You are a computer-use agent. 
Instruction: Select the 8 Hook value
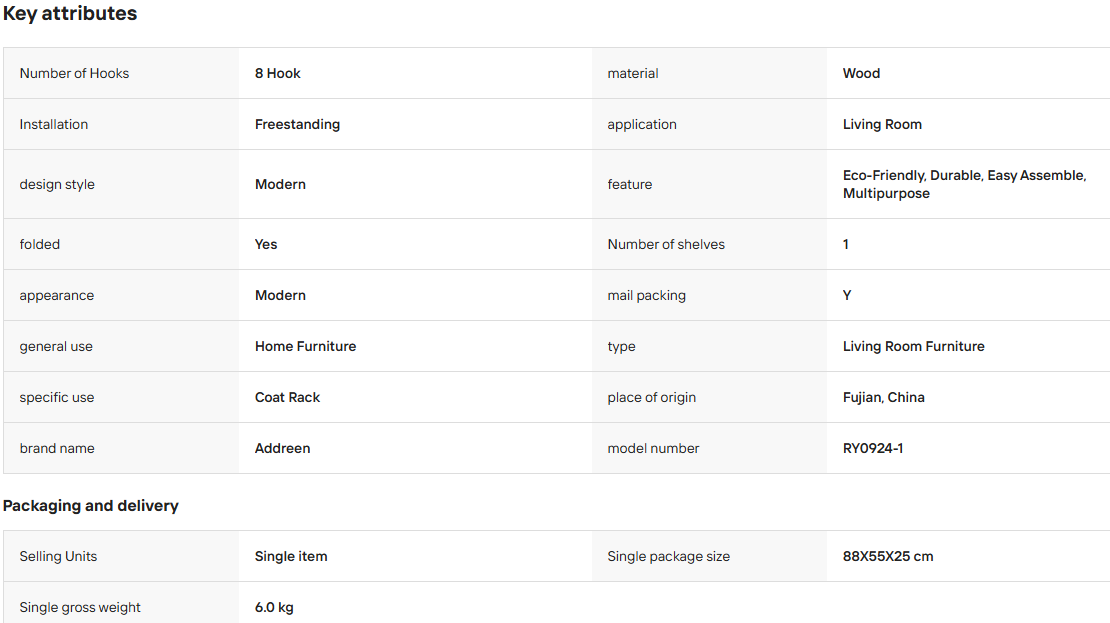point(278,74)
